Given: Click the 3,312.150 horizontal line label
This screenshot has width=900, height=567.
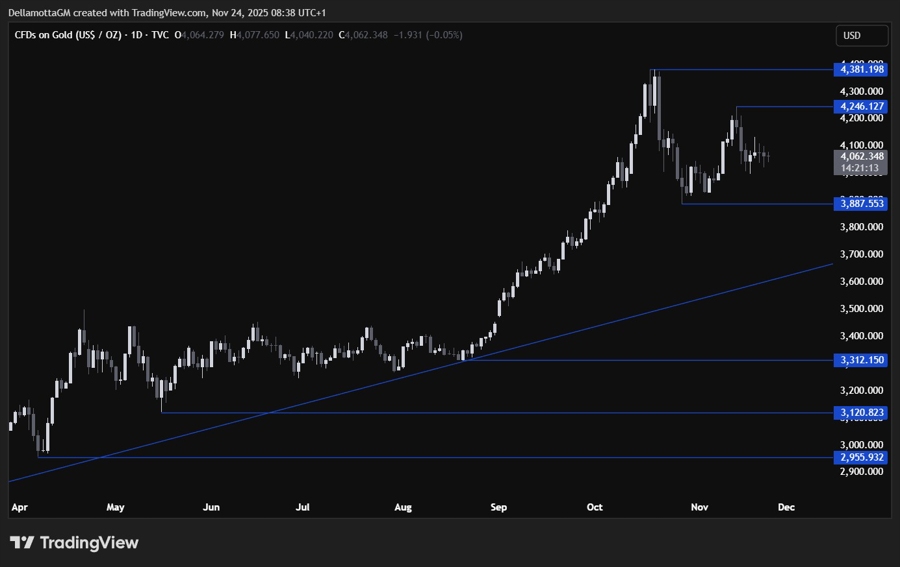Looking at the screenshot, I should pyautogui.click(x=861, y=360).
